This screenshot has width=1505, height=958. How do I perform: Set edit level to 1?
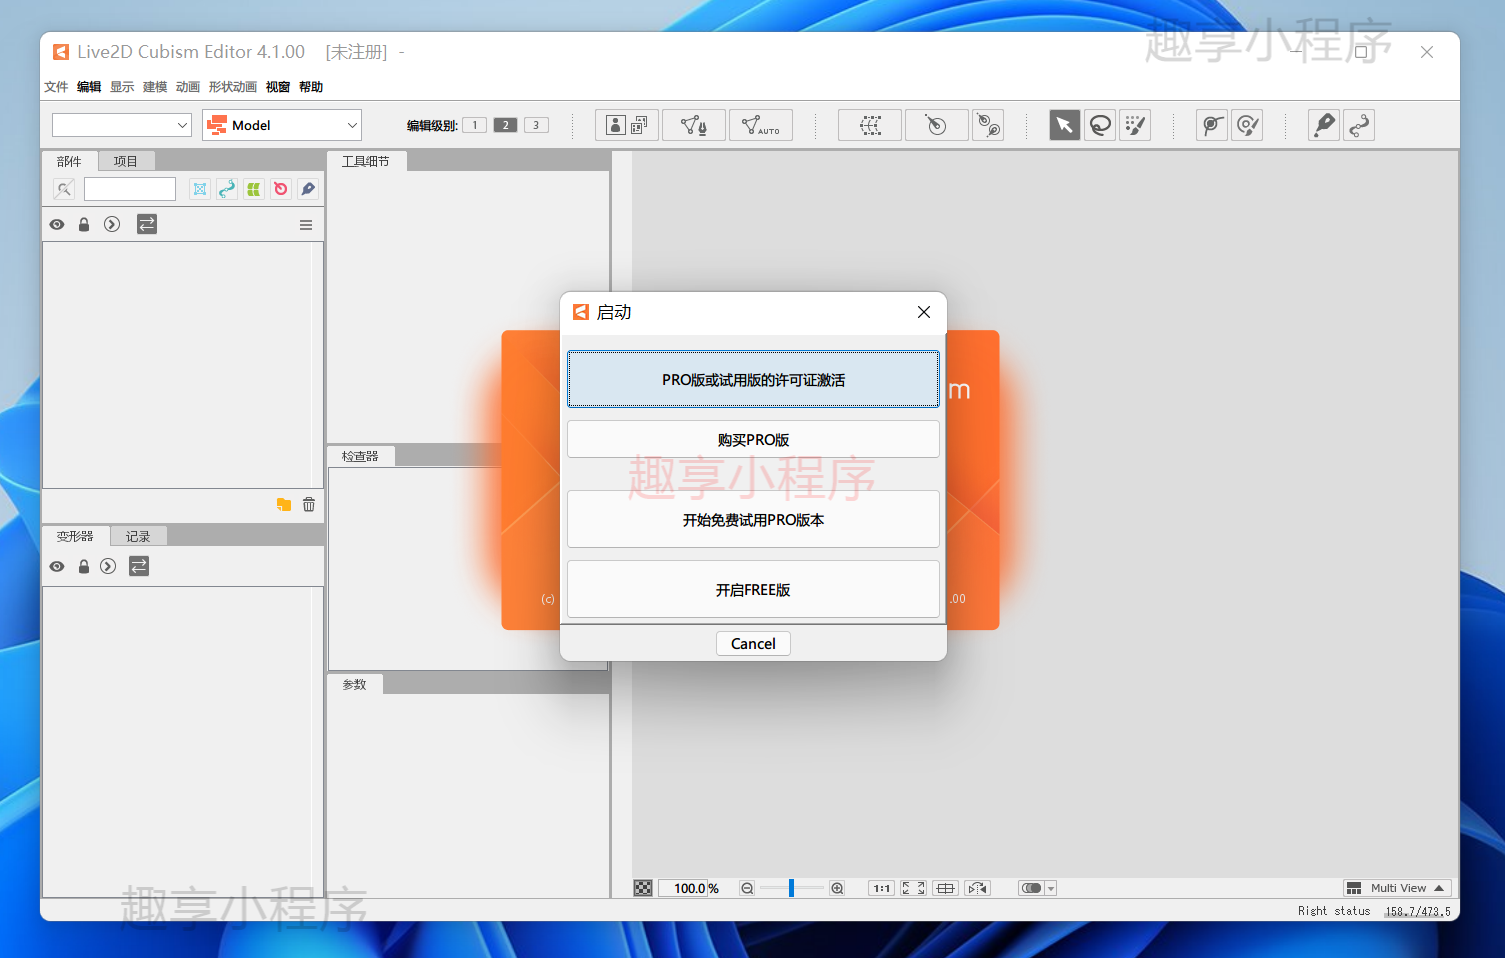coord(475,125)
